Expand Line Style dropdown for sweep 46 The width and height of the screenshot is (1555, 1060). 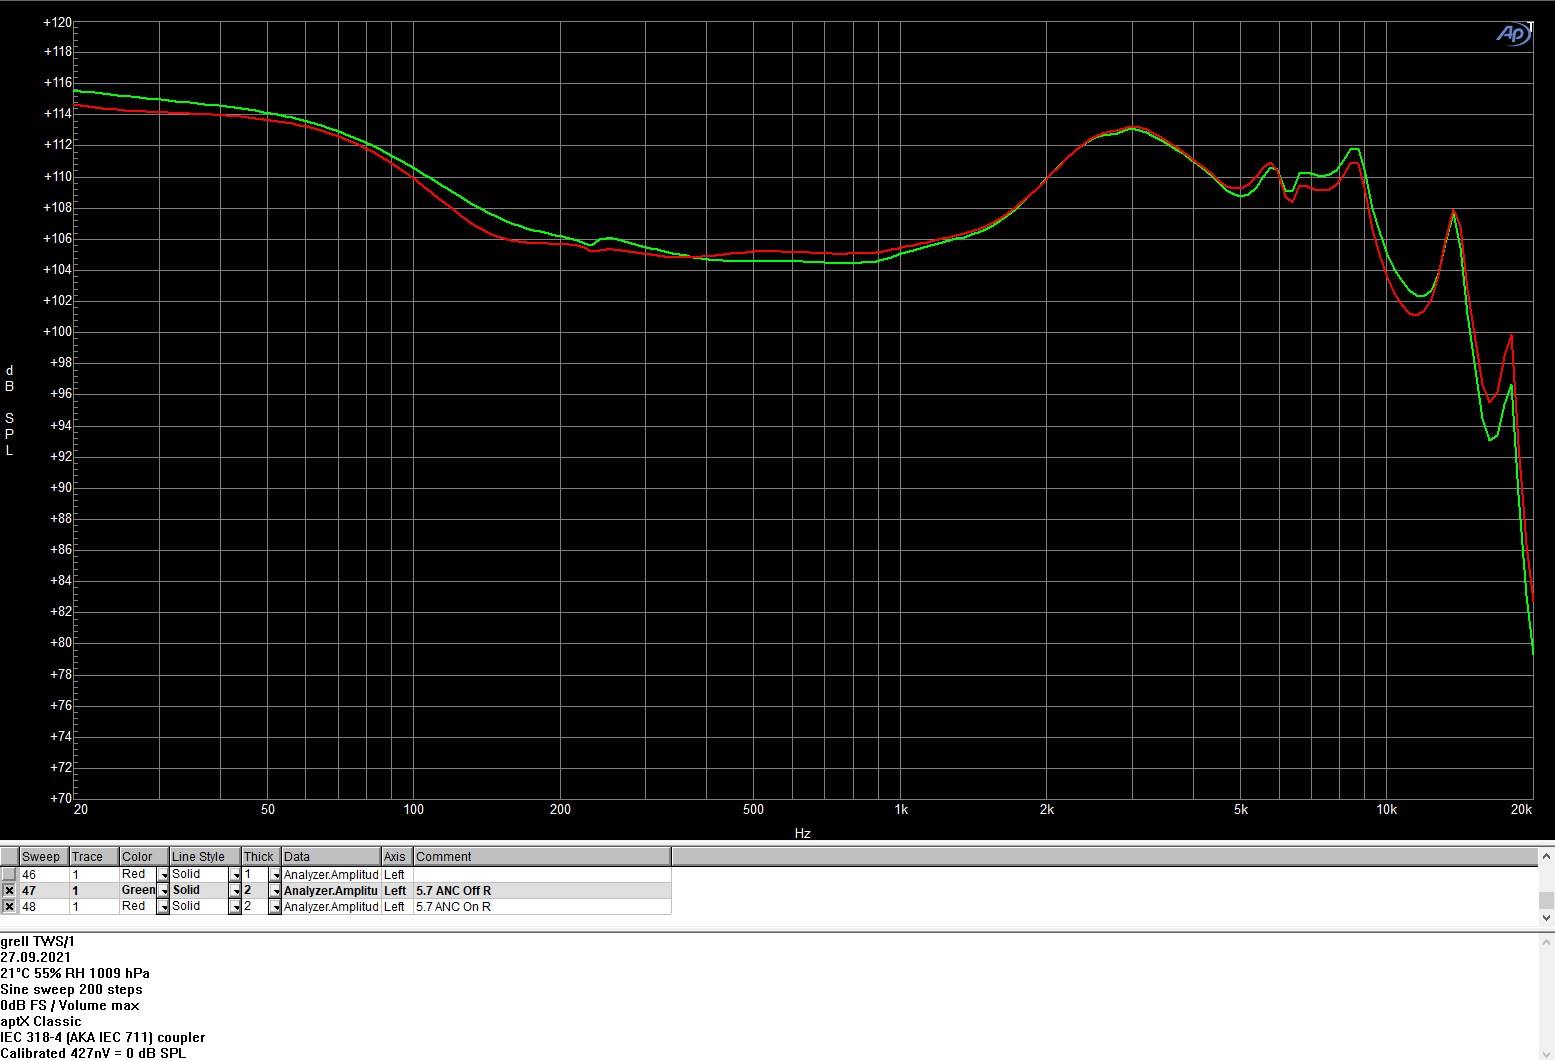(x=235, y=875)
